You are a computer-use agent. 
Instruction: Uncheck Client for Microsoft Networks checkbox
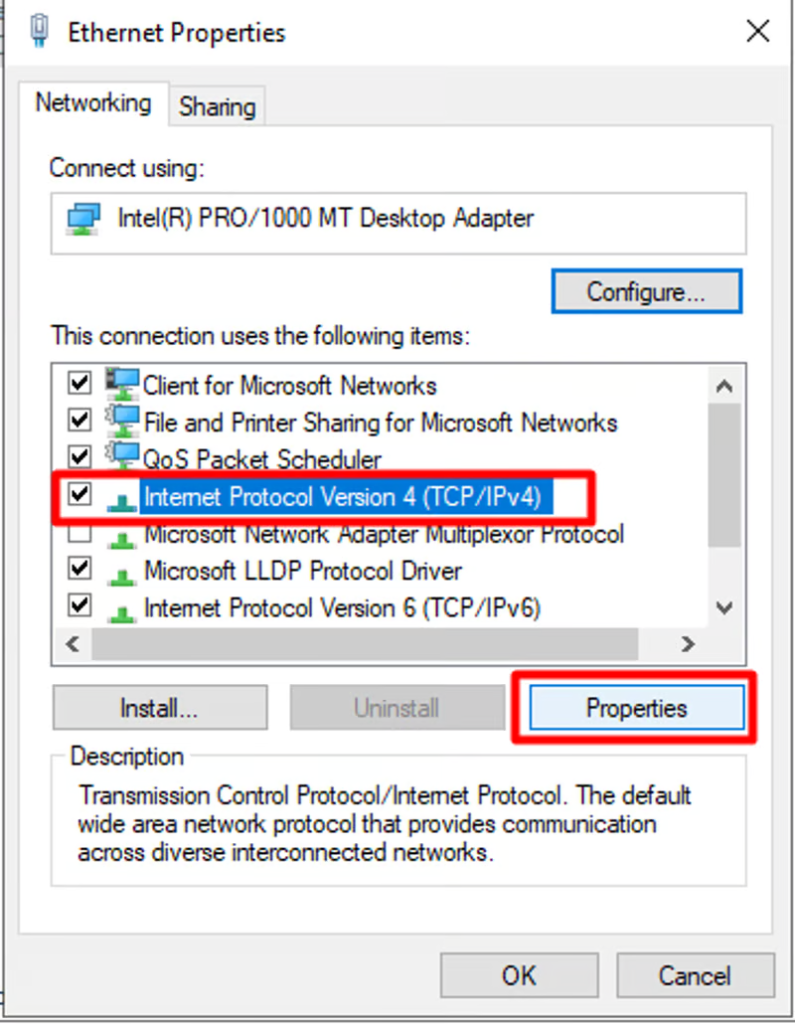point(80,382)
